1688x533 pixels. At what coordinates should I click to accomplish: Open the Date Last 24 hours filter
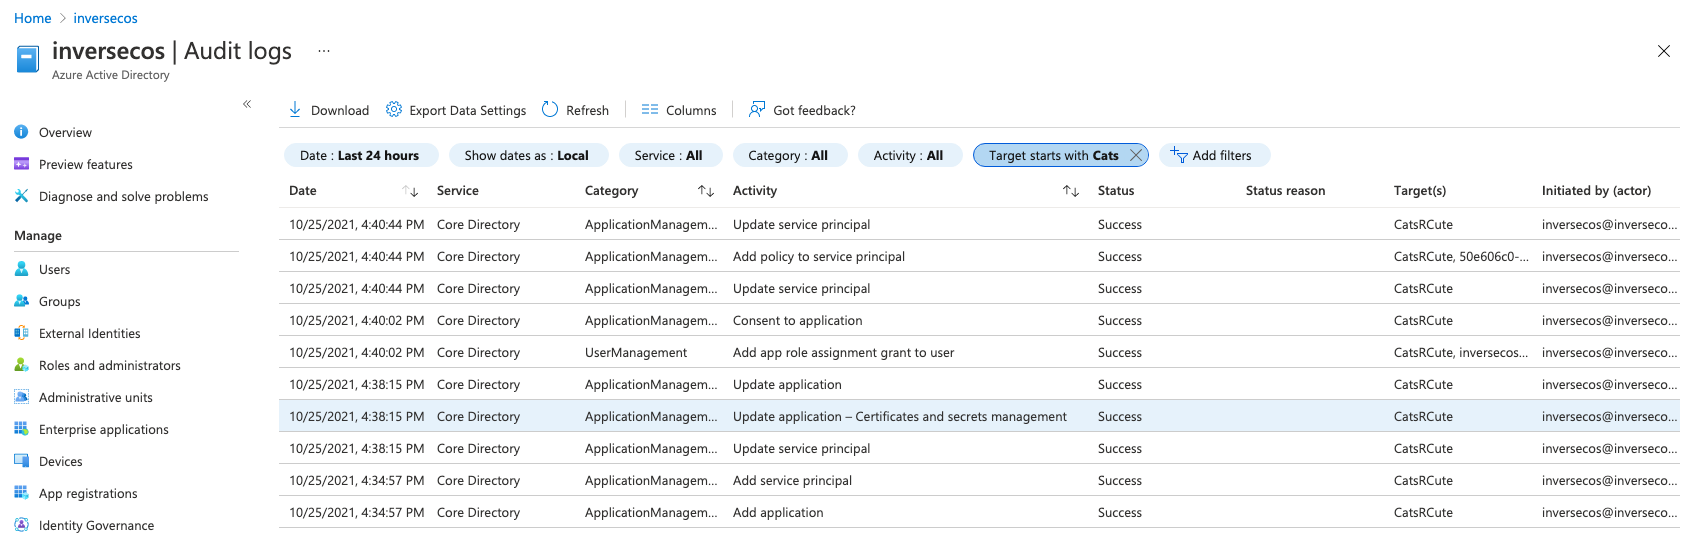click(x=360, y=156)
